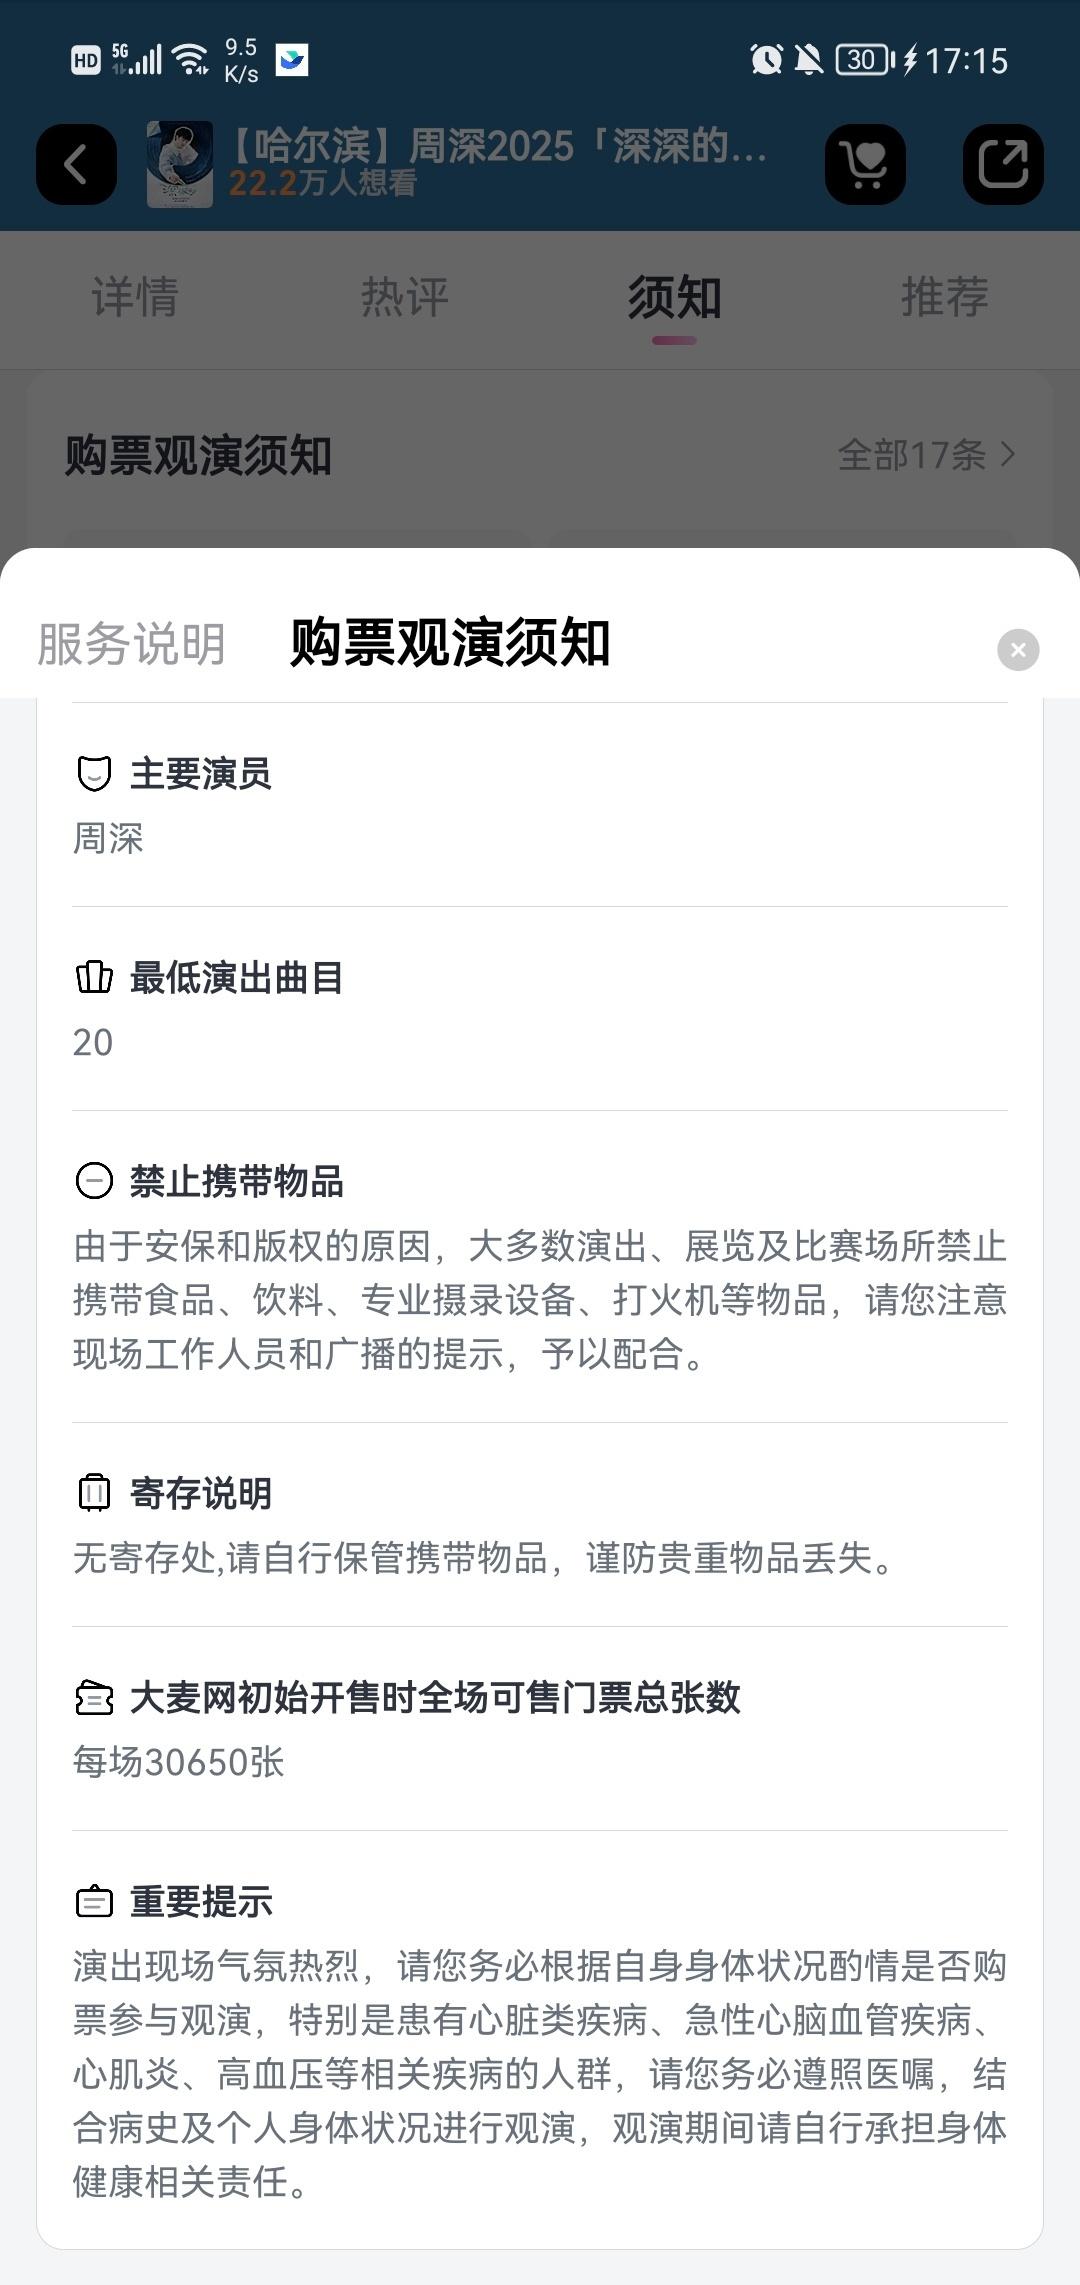1080x2285 pixels.
Task: Open the 详情 tab
Action: (135, 297)
